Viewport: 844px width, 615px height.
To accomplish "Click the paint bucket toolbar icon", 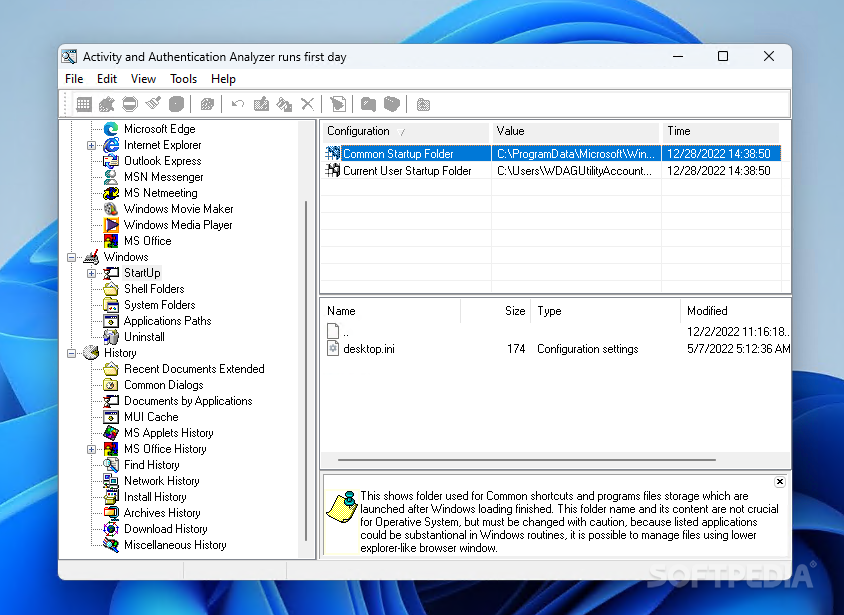I will click(x=284, y=104).
